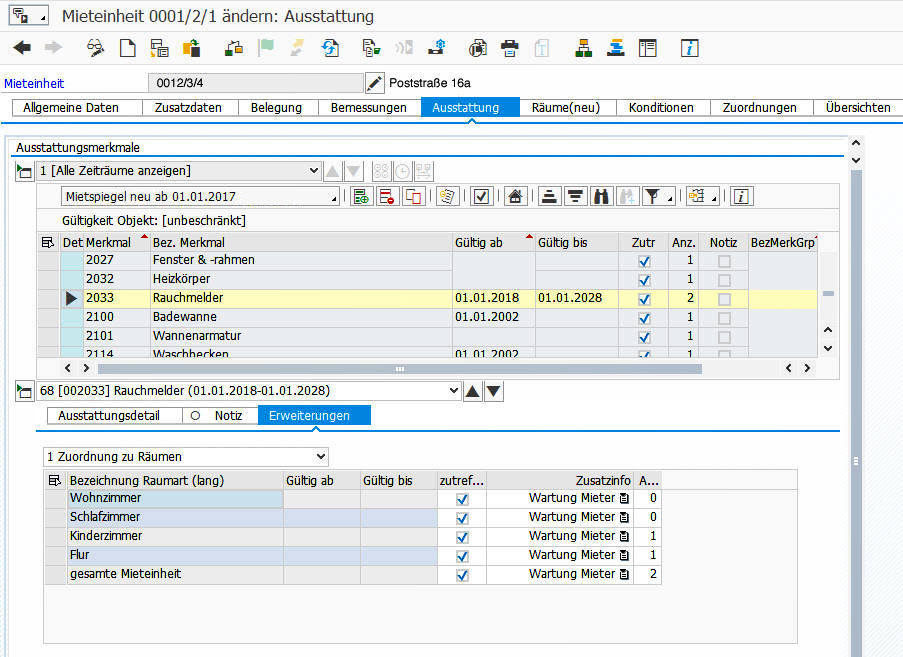Toggle the zutref checkbox for Wohnzimmer

pos(461,498)
